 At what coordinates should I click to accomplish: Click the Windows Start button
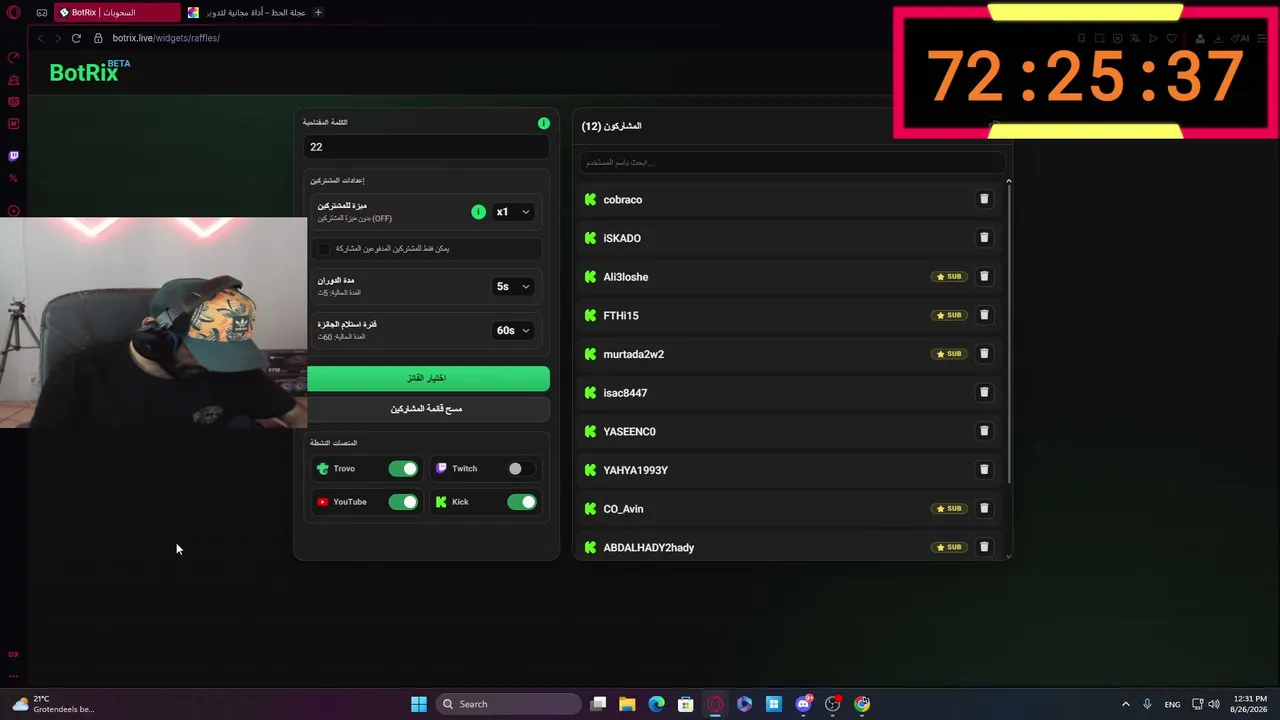[x=419, y=704]
